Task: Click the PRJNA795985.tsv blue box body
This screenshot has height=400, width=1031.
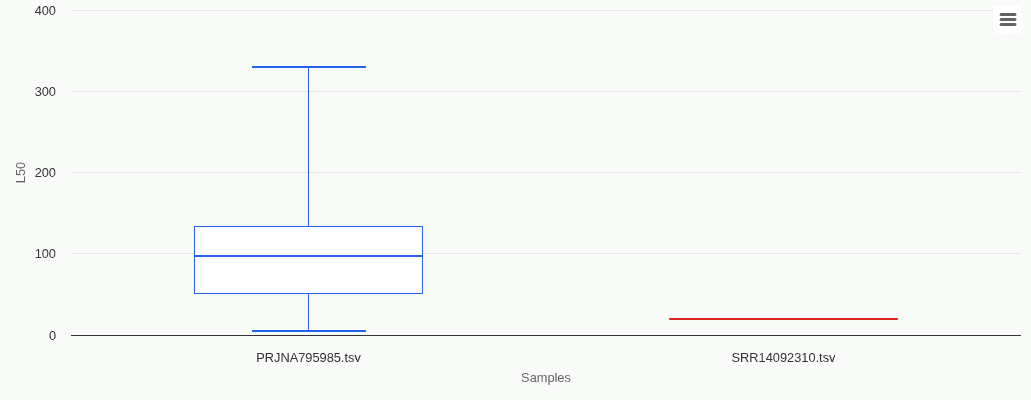Action: (308, 275)
